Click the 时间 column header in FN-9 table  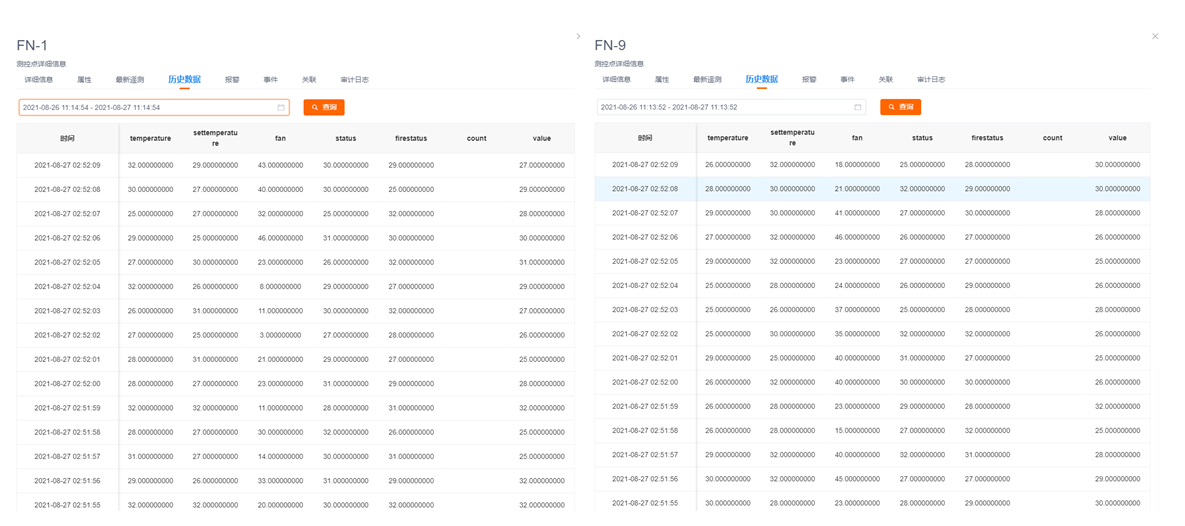click(645, 138)
